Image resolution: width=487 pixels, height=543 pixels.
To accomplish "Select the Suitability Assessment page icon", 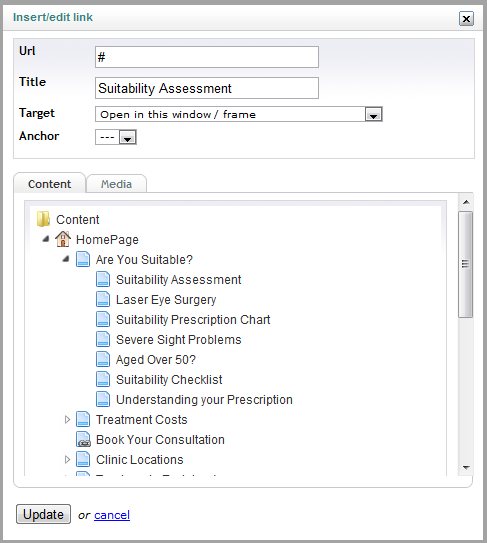I will 103,279.
